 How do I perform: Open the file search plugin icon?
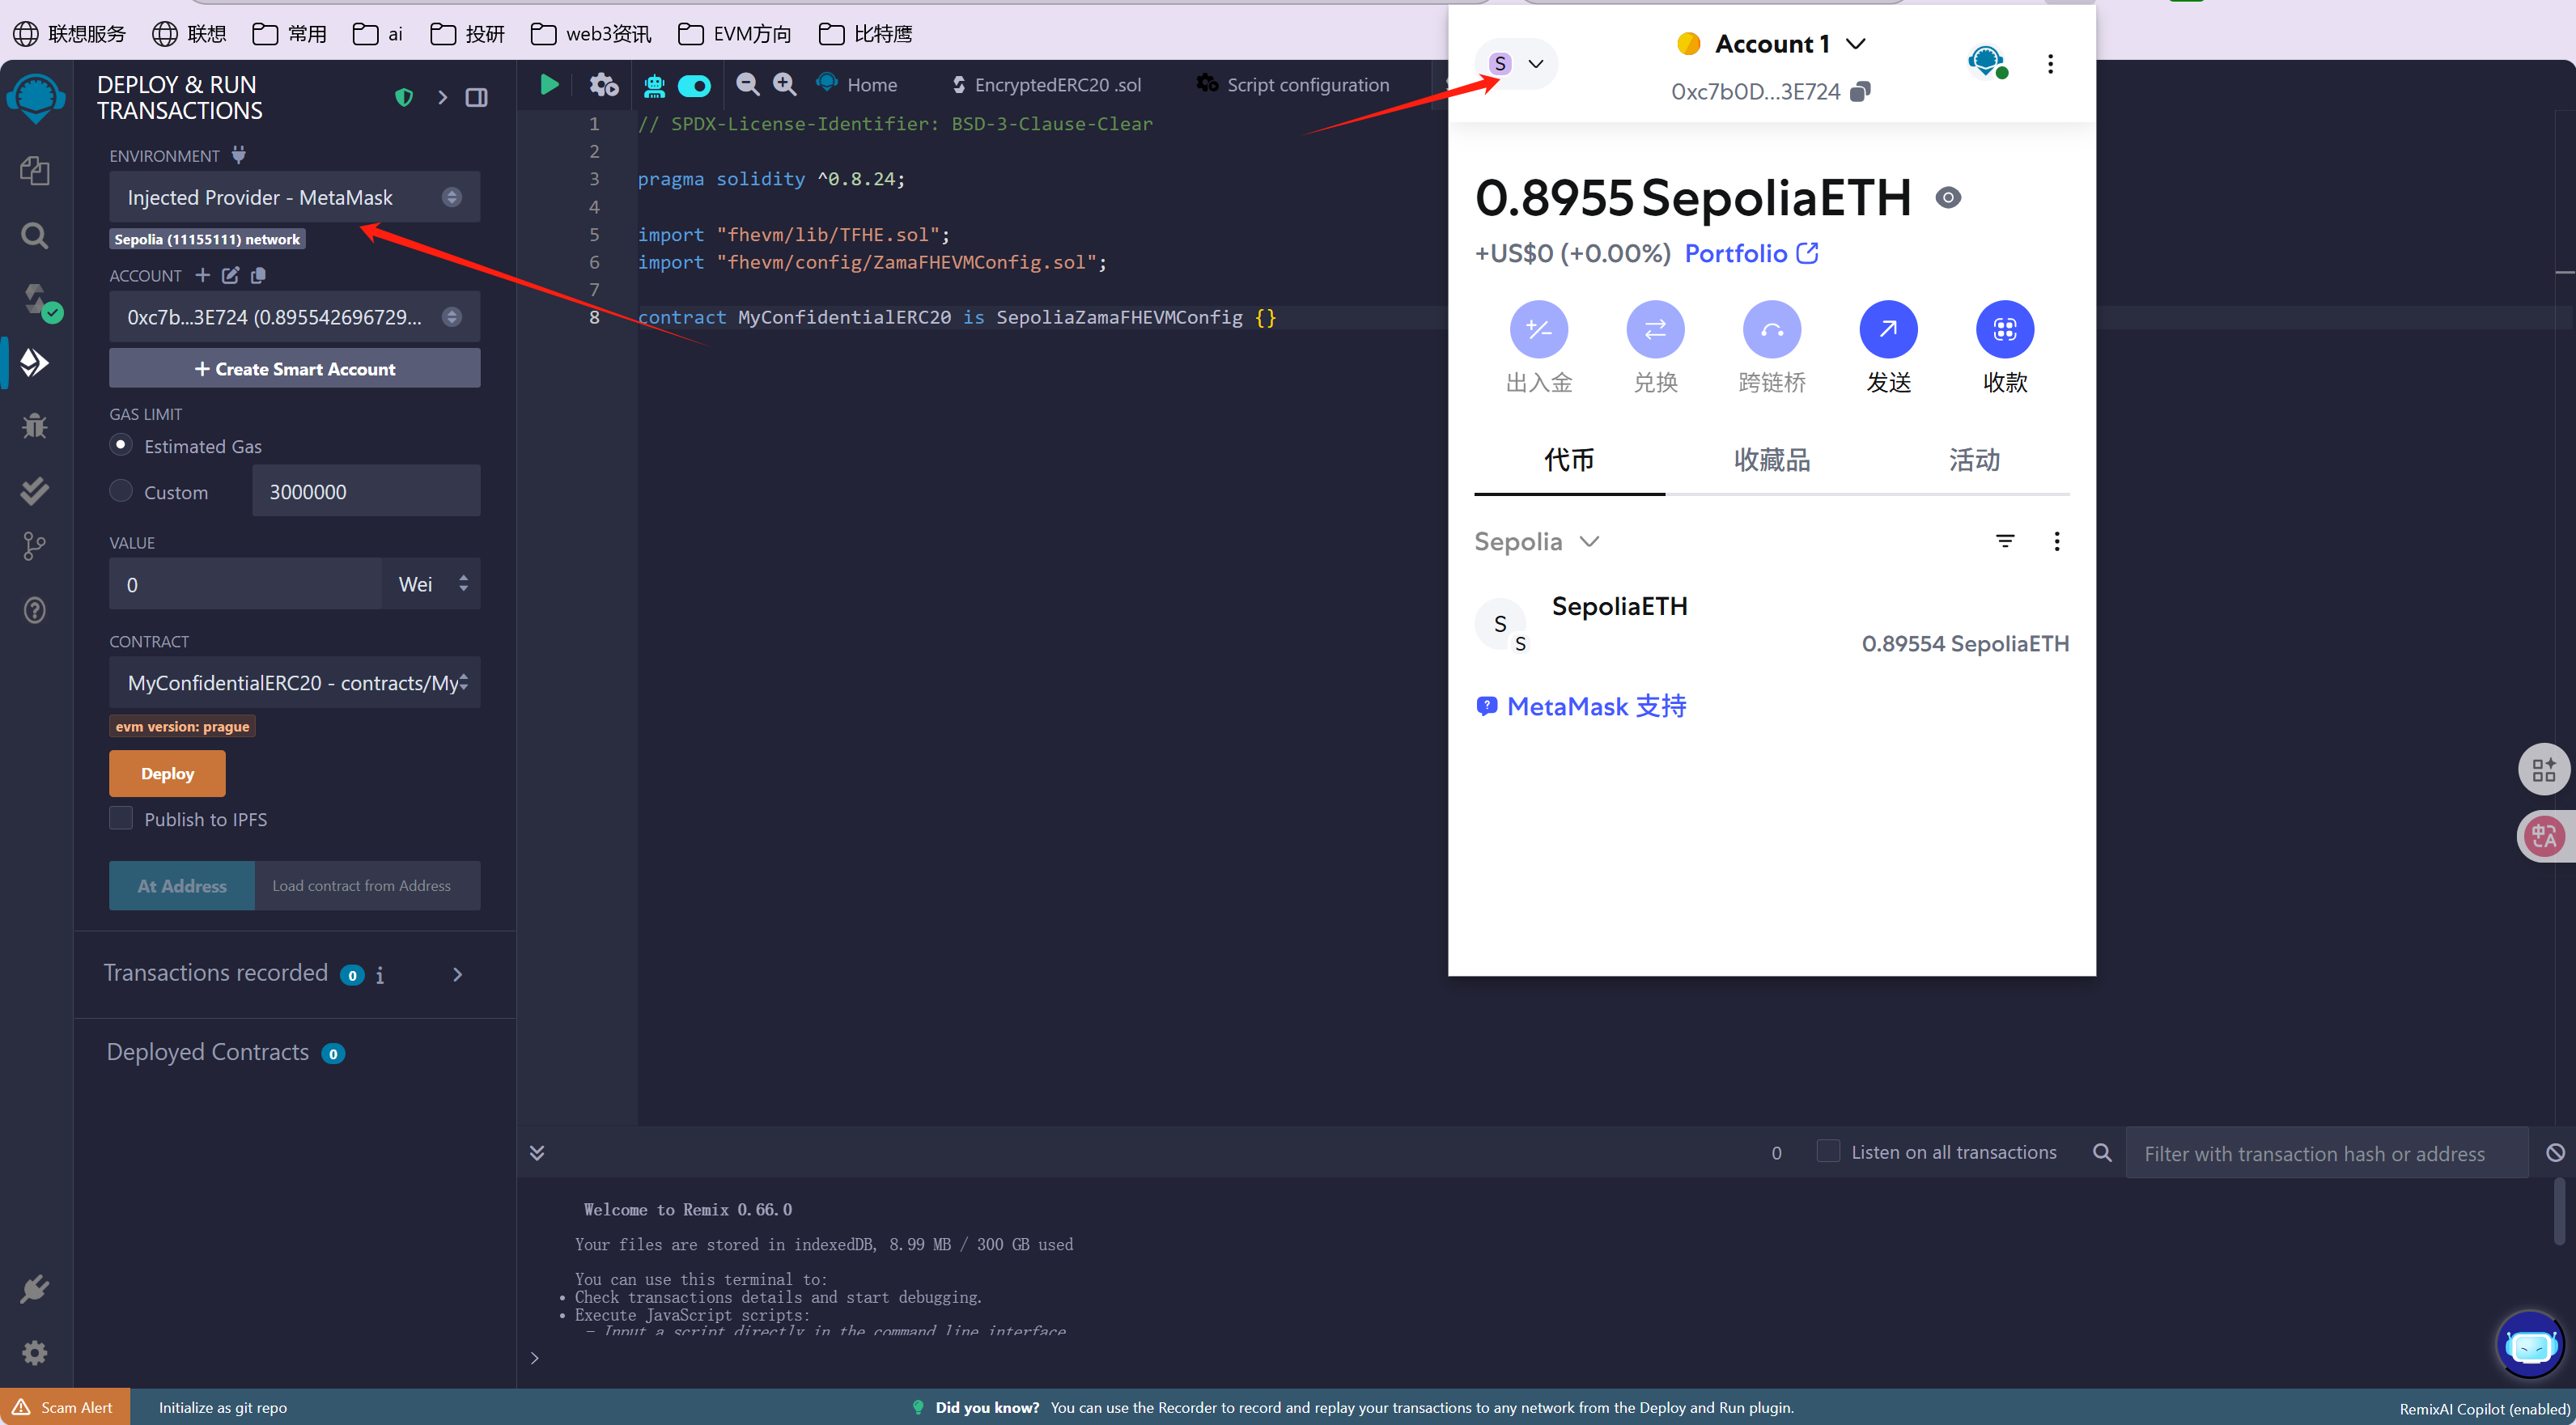tap(35, 236)
